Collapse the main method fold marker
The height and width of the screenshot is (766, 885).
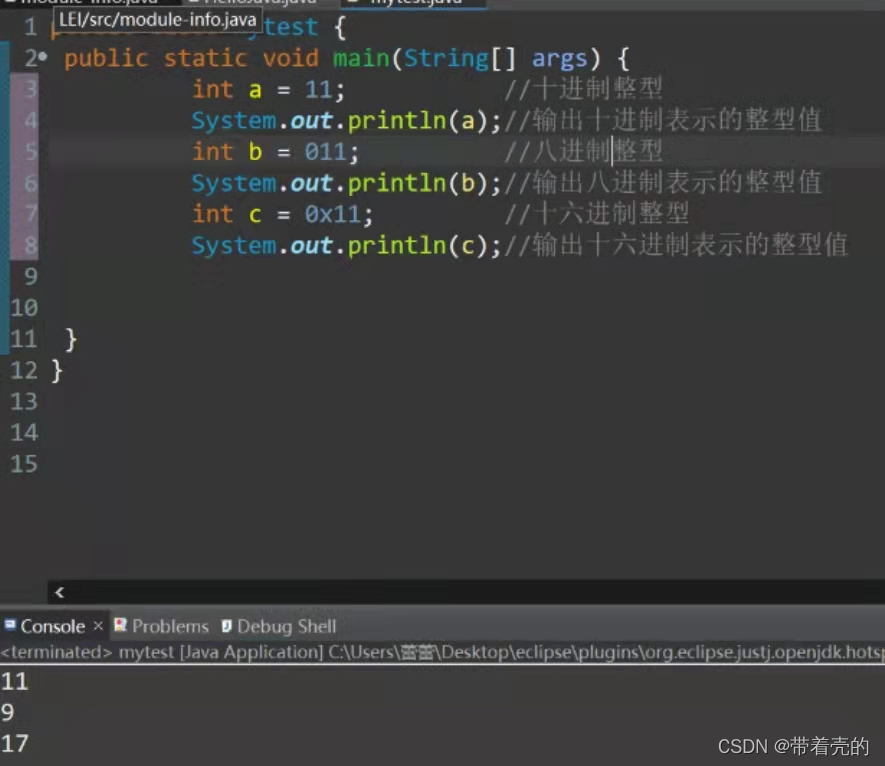(43, 56)
